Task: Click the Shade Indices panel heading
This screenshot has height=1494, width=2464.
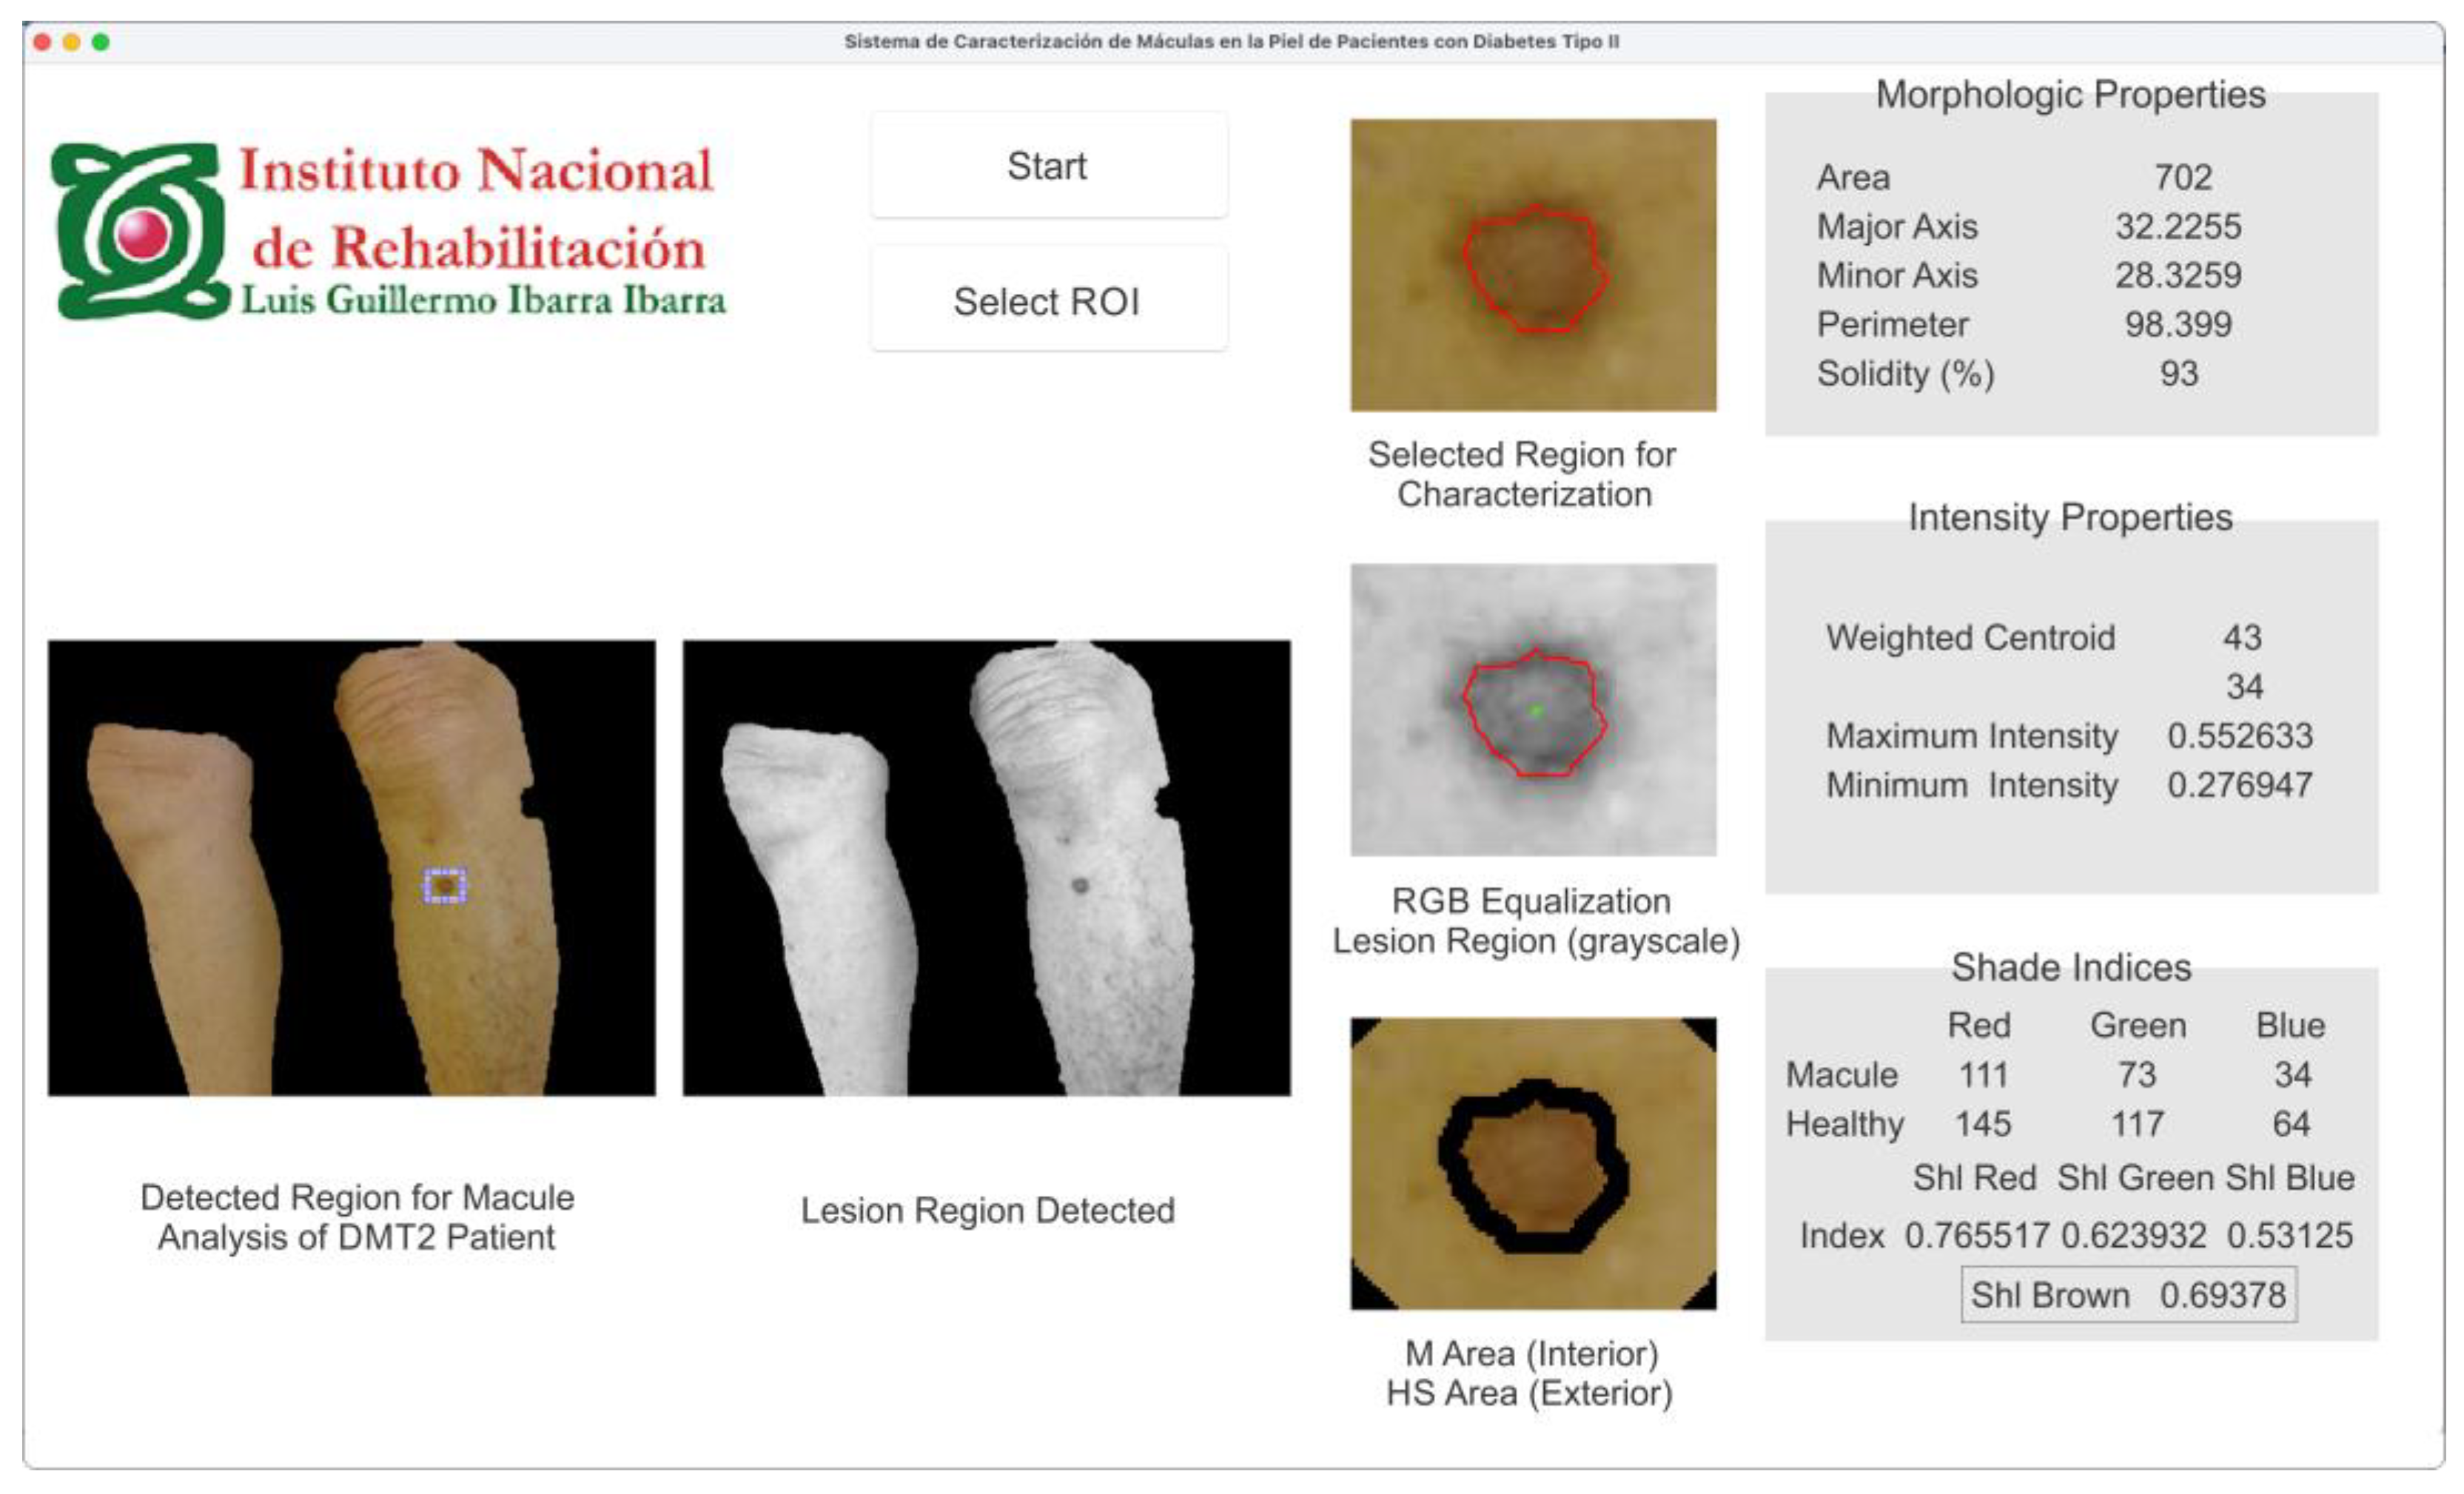Action: tap(2070, 967)
